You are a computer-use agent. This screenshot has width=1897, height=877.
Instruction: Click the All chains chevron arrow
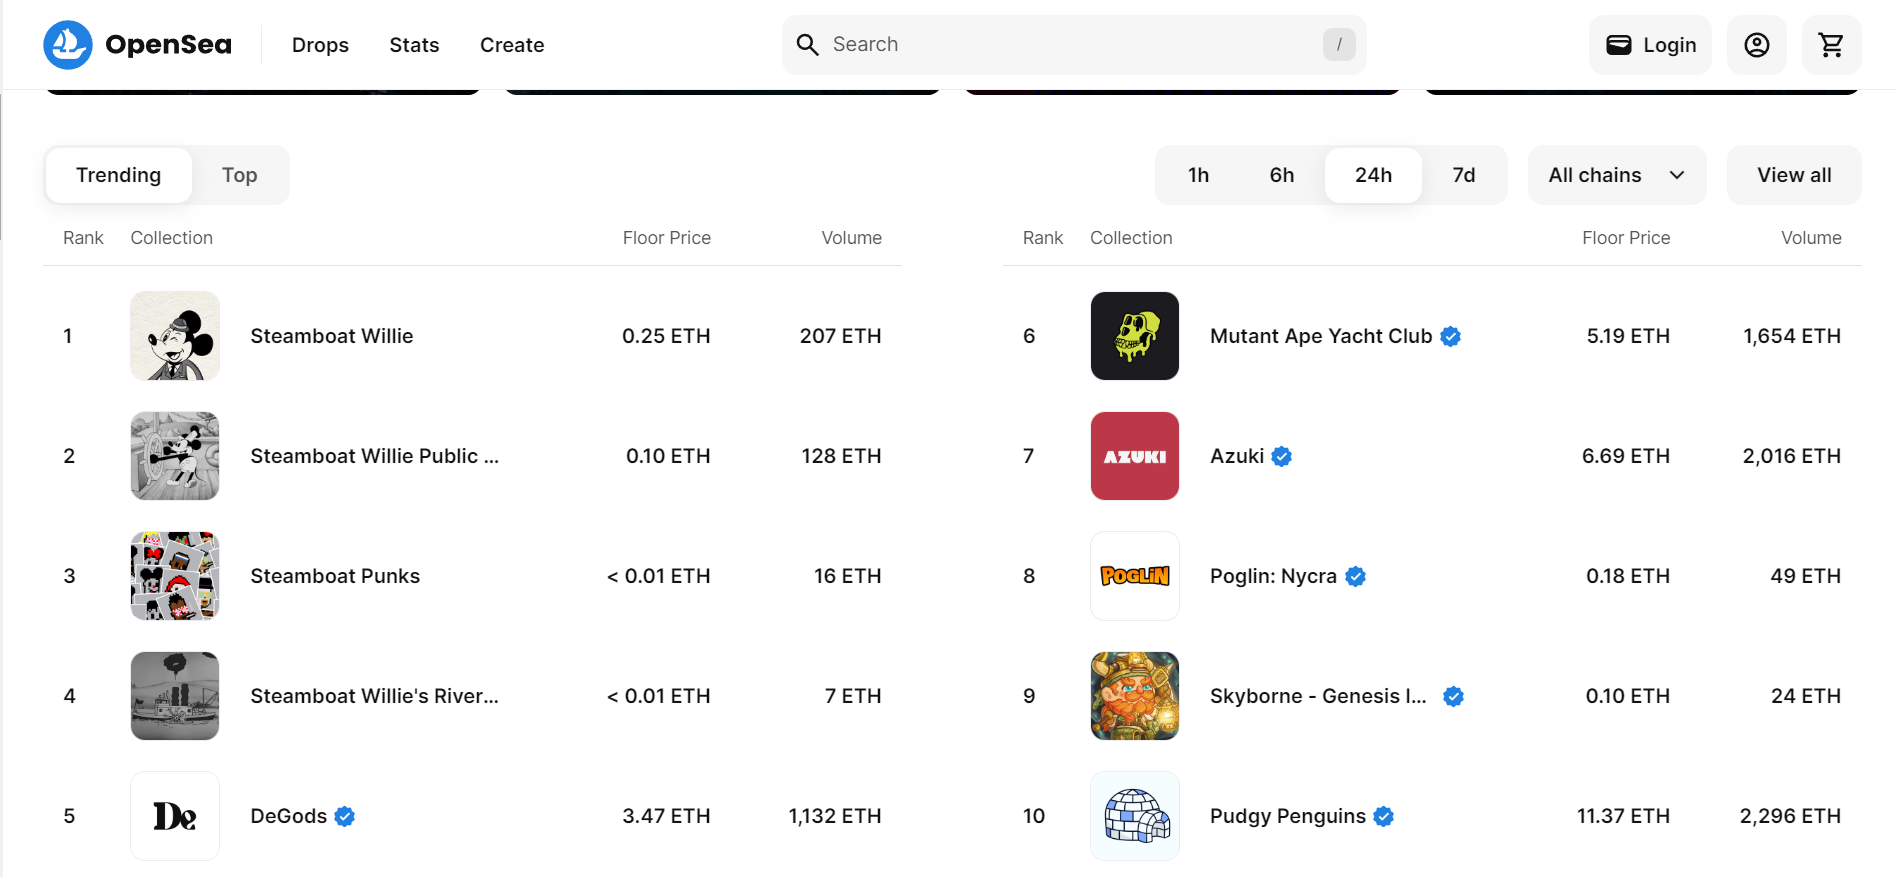1677,175
